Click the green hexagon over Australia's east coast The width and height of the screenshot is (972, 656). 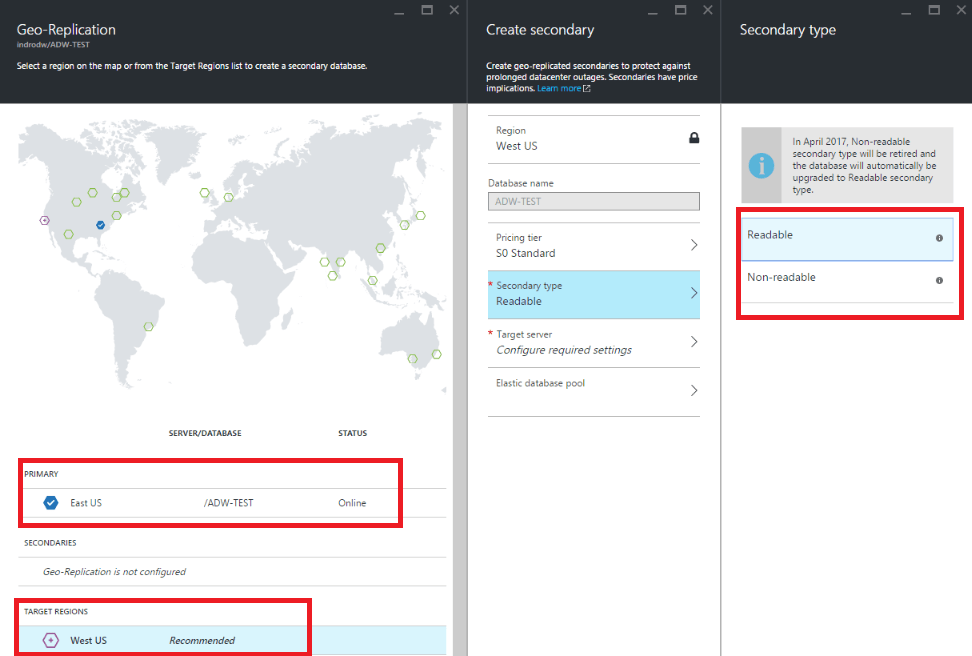click(x=436, y=353)
